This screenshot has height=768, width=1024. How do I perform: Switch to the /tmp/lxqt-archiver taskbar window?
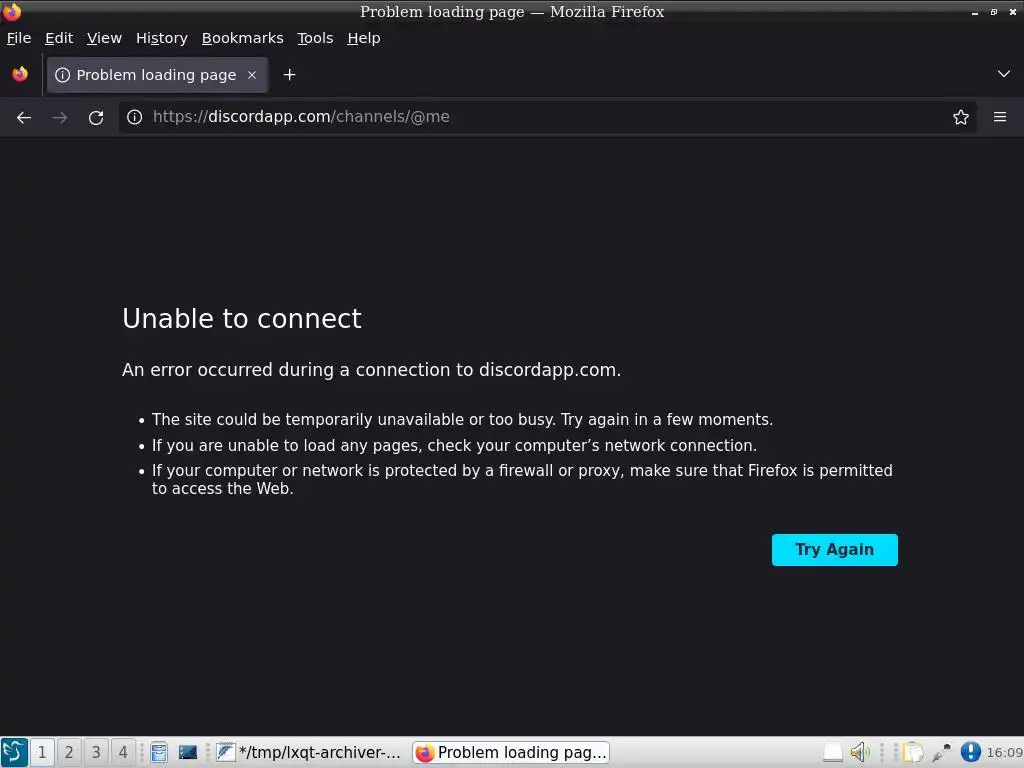tap(309, 752)
